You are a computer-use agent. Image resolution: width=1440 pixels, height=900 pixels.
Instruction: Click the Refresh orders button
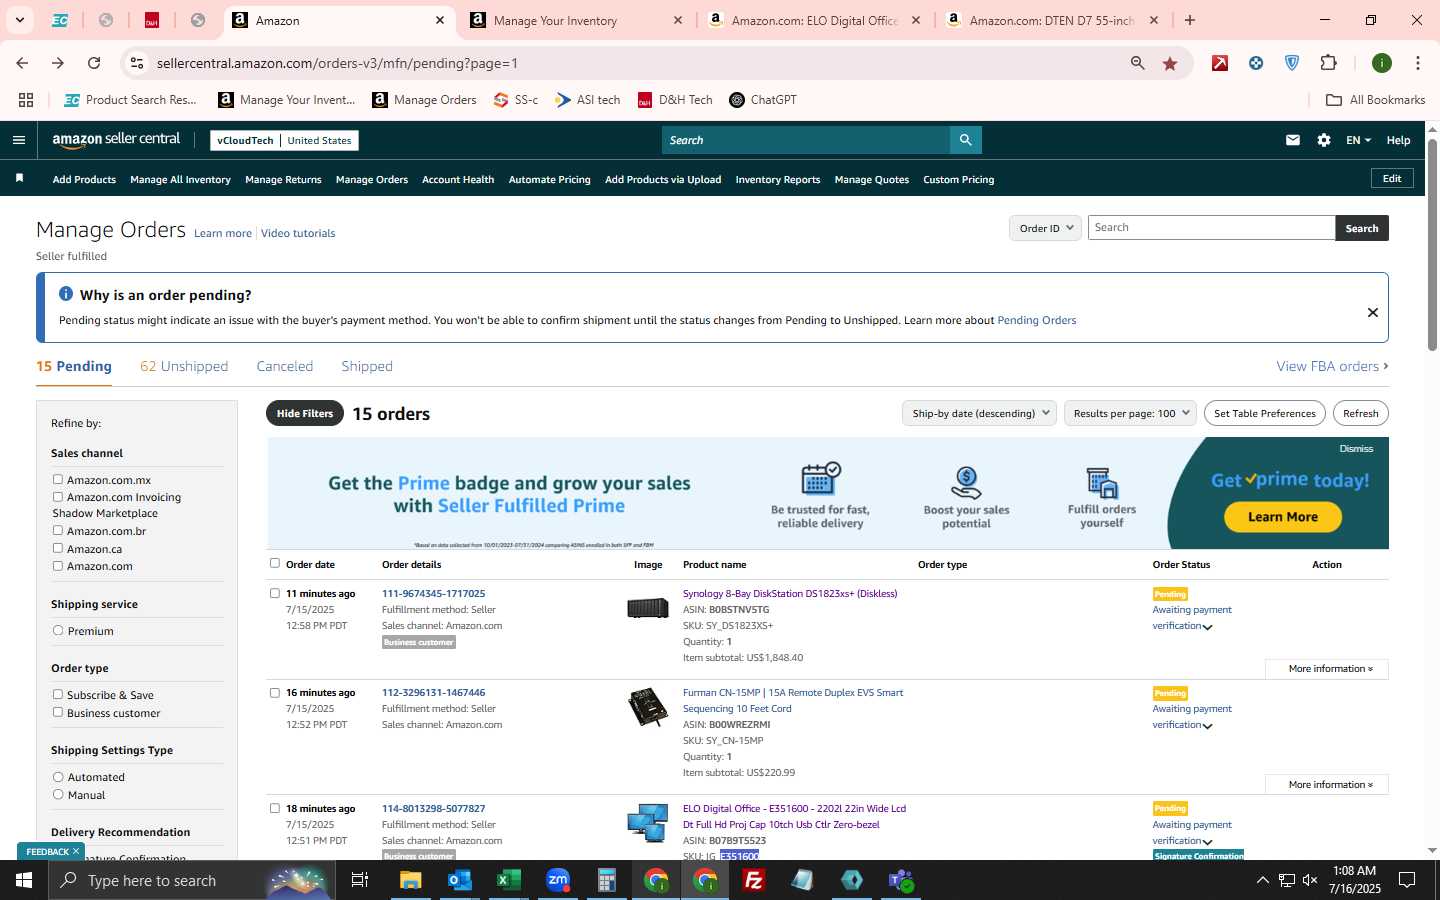click(x=1361, y=413)
